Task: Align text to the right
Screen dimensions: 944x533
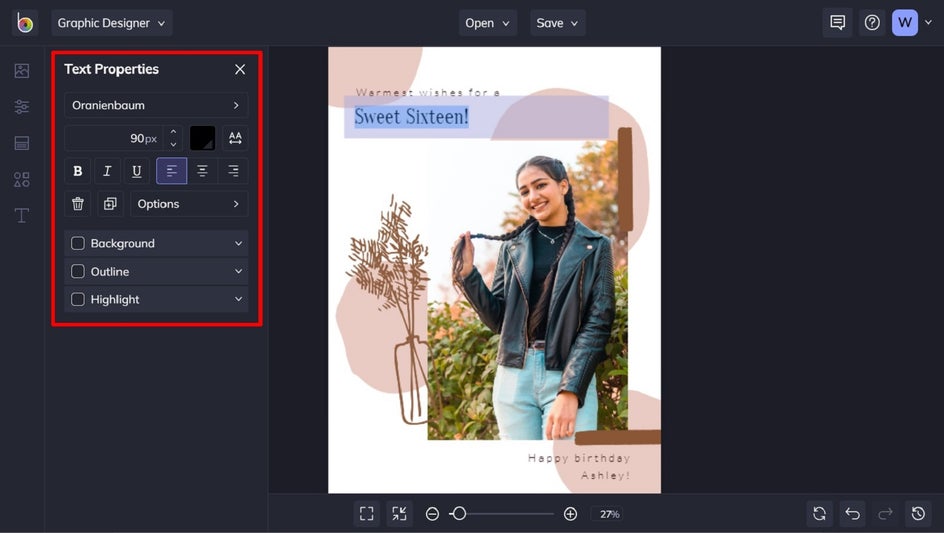Action: click(233, 171)
